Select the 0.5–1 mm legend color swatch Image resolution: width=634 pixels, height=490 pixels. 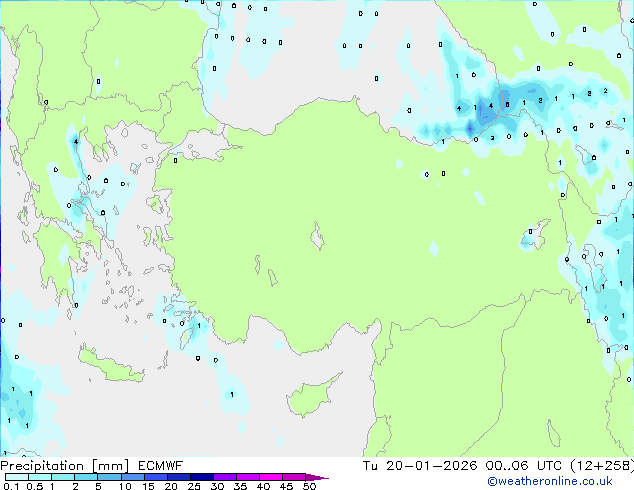pos(40,477)
